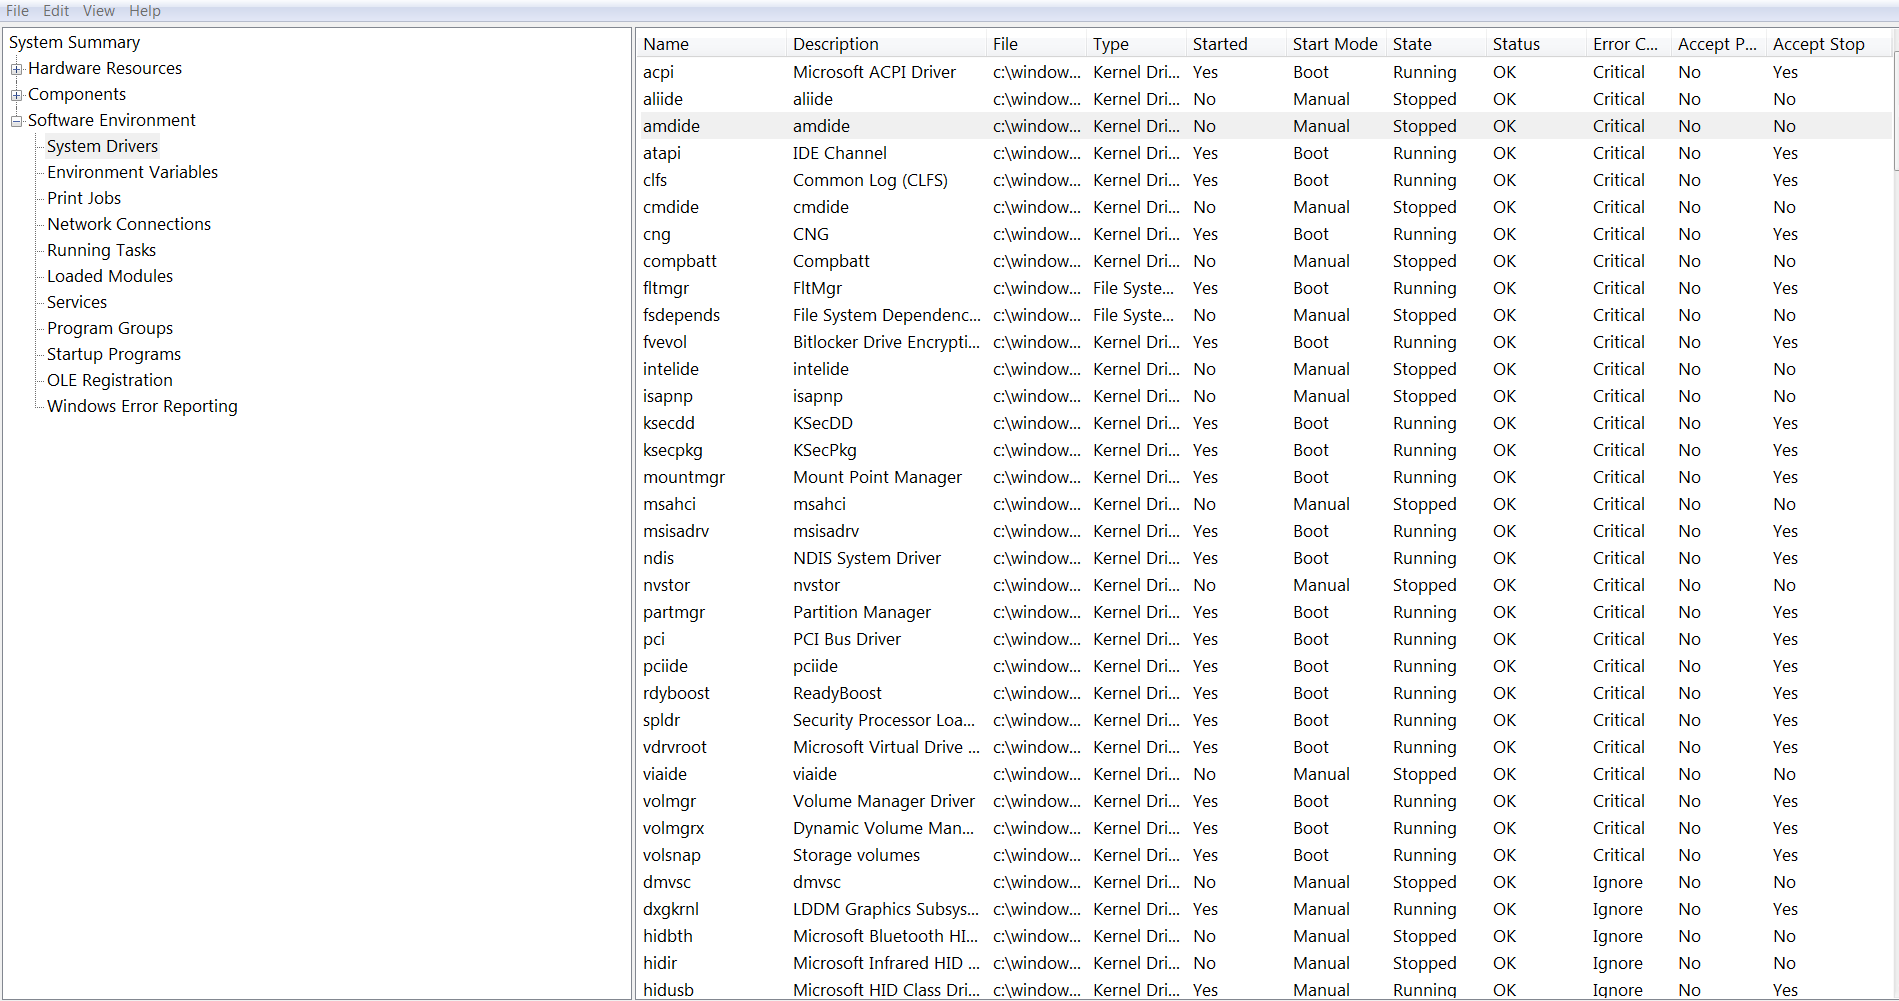Viewport: 1899px width, 1001px height.
Task: Click the Storage volumes description
Action: point(856,855)
